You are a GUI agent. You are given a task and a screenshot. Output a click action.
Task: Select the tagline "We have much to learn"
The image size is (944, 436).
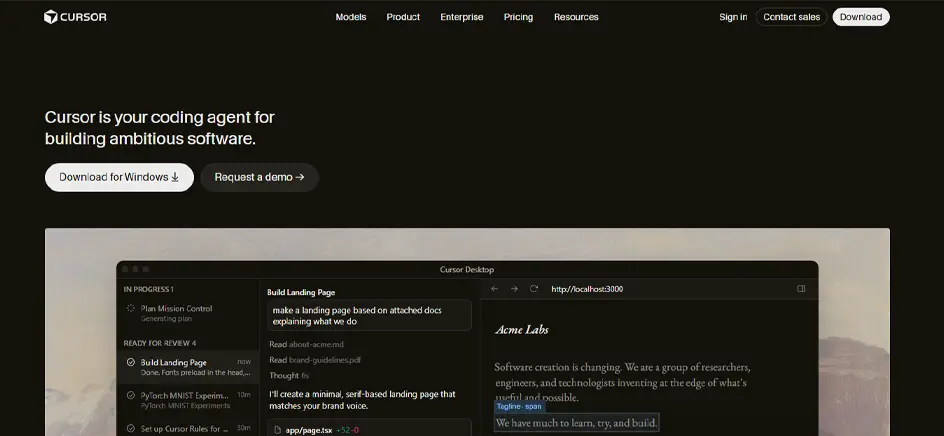[x=576, y=423]
